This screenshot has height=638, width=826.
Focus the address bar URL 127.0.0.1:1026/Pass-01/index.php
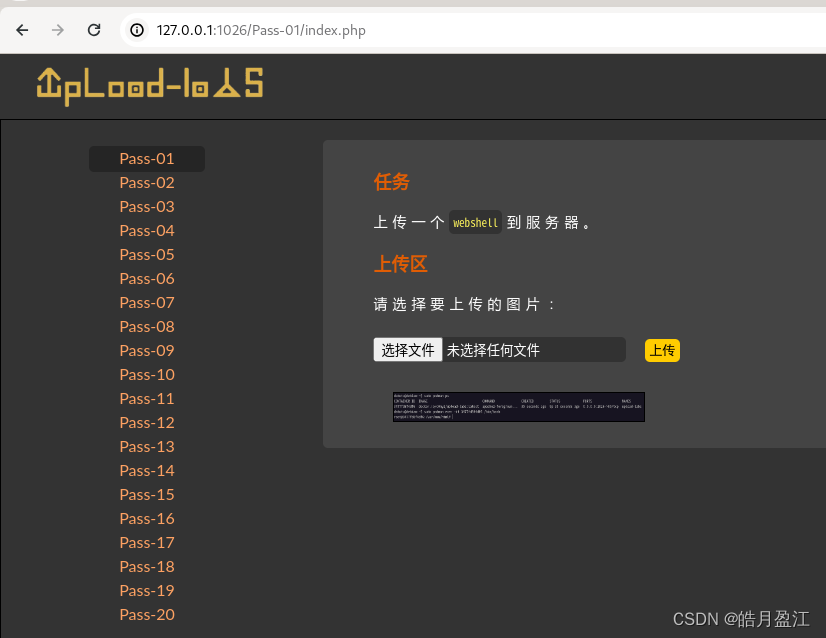pos(261,30)
